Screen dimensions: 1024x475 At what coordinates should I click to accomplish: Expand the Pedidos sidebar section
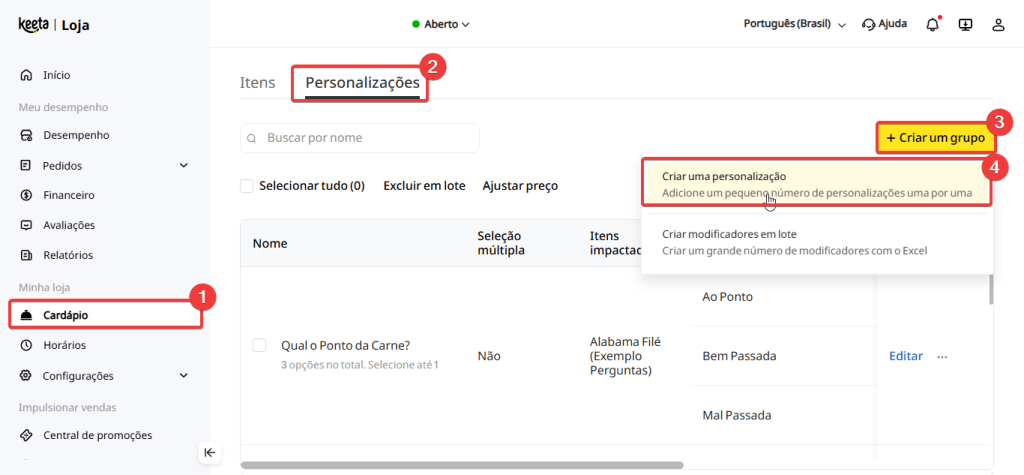tap(183, 165)
